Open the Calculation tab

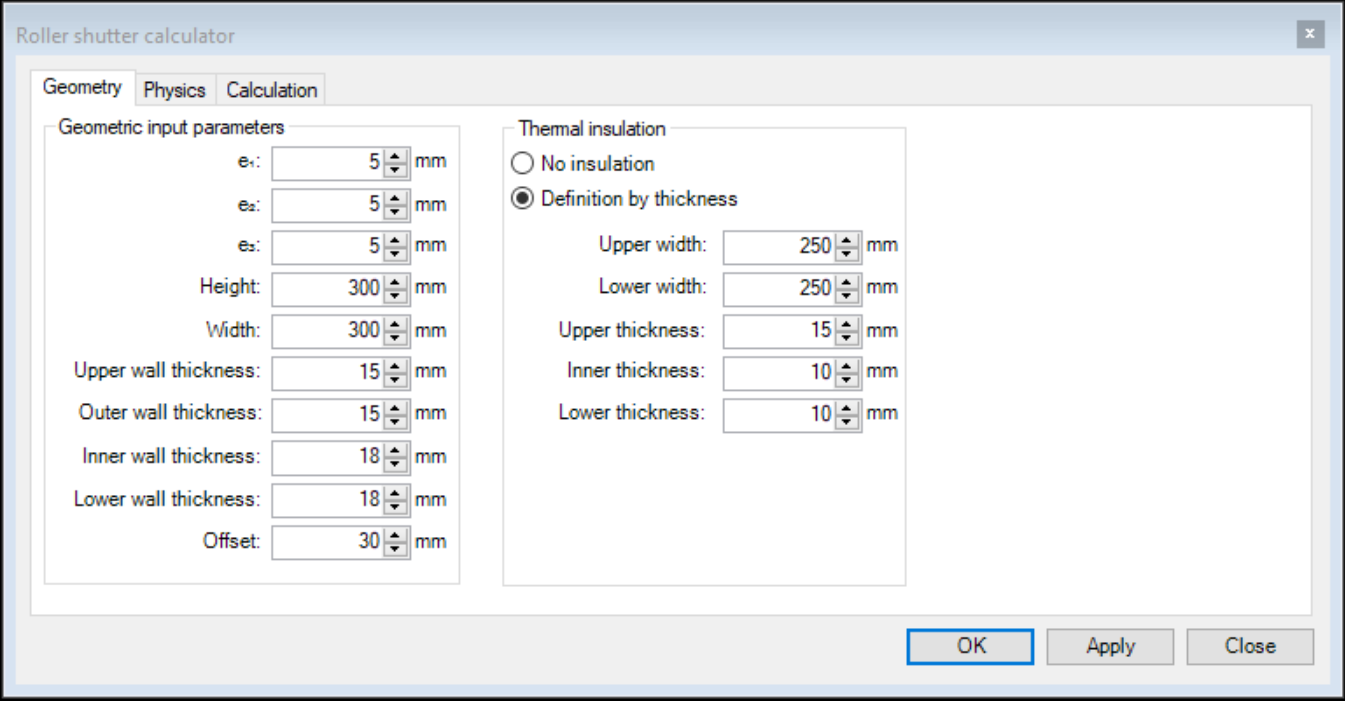coord(271,90)
